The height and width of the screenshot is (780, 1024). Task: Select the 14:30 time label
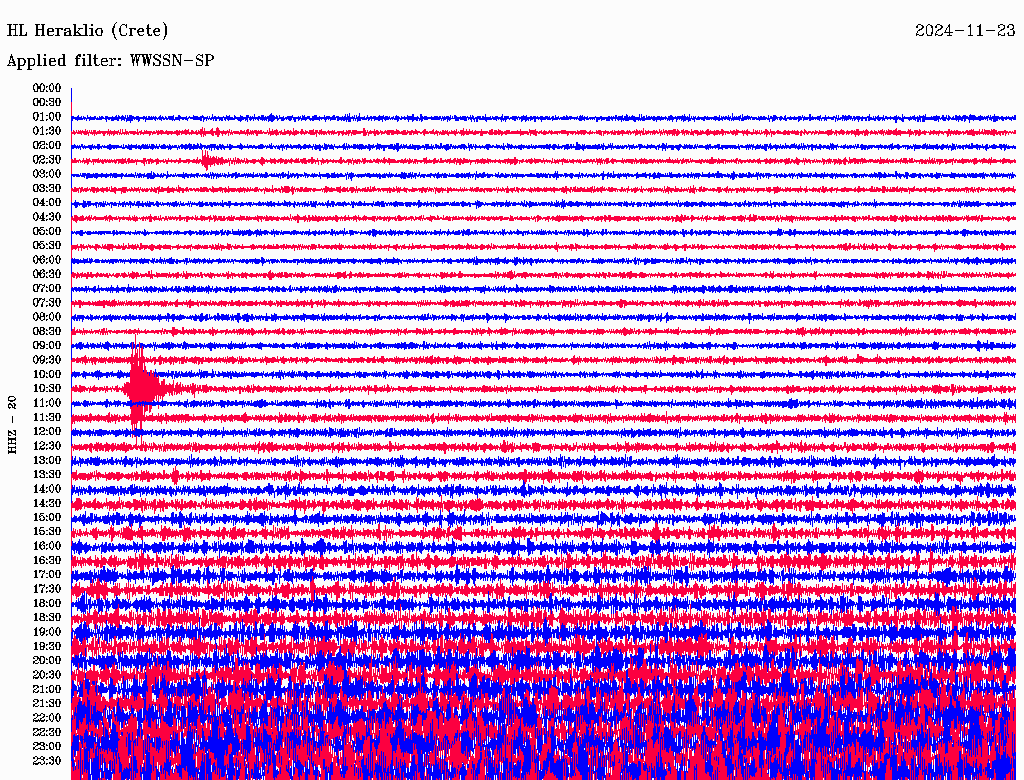pyautogui.click(x=46, y=504)
